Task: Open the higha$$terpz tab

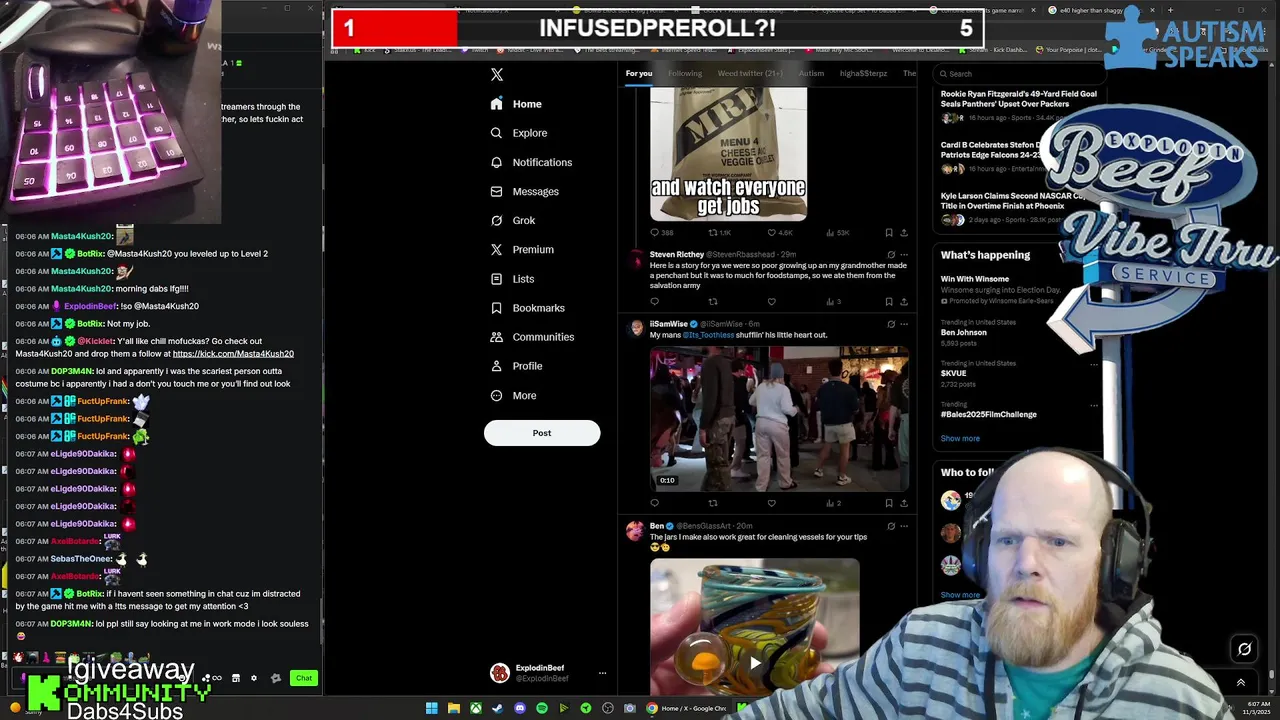Action: 863,73
